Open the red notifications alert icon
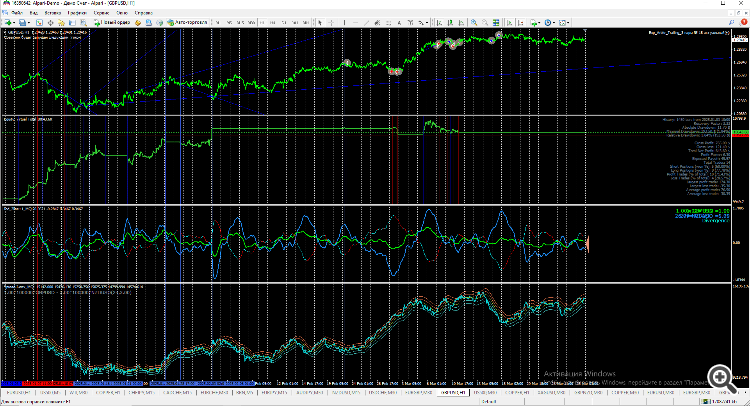750x406 pixels. click(x=743, y=22)
